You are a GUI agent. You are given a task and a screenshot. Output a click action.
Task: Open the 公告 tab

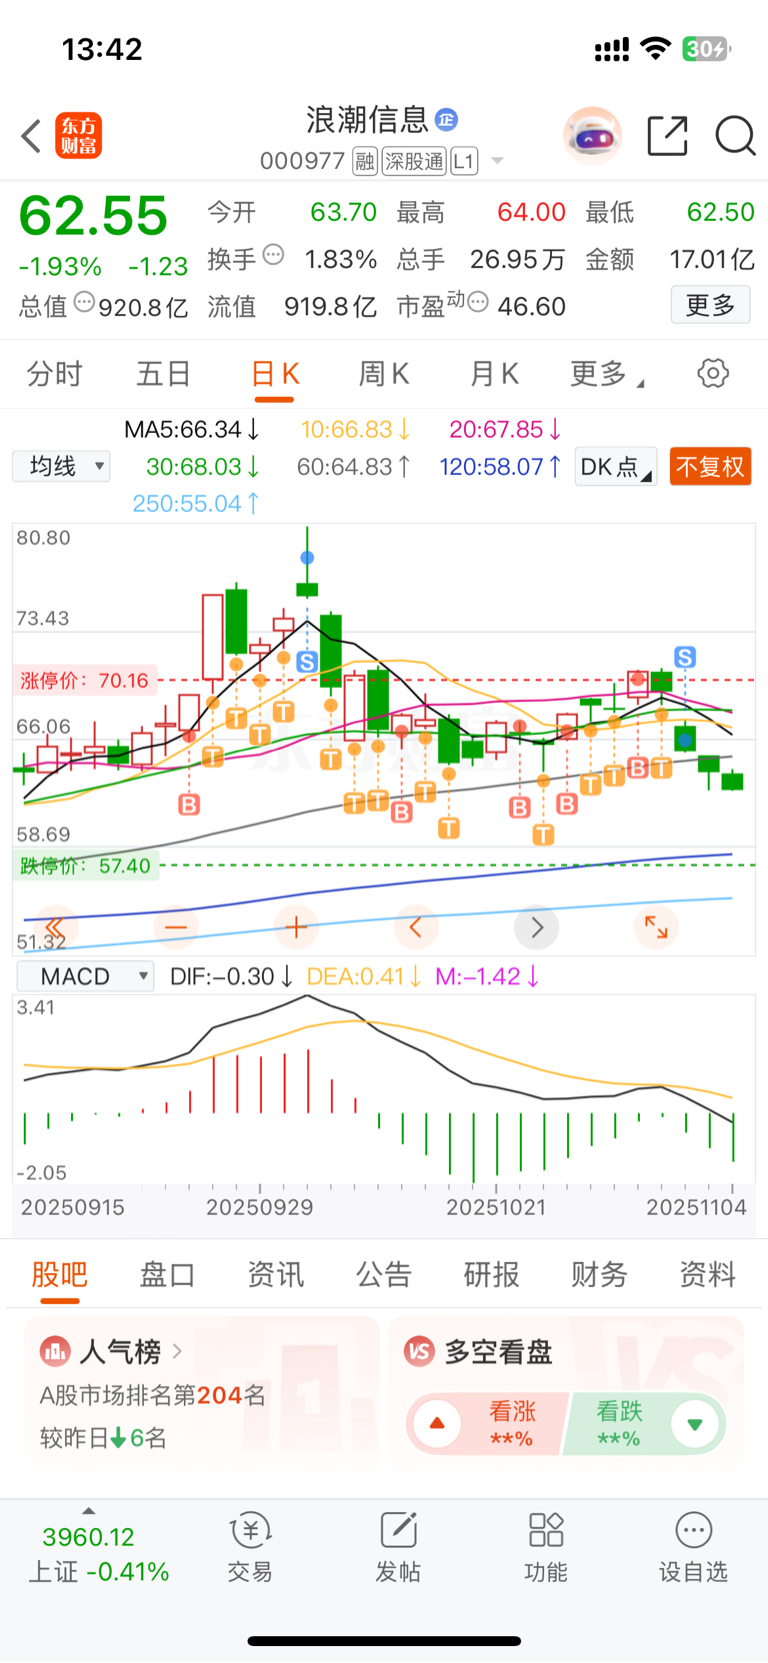point(384,1274)
